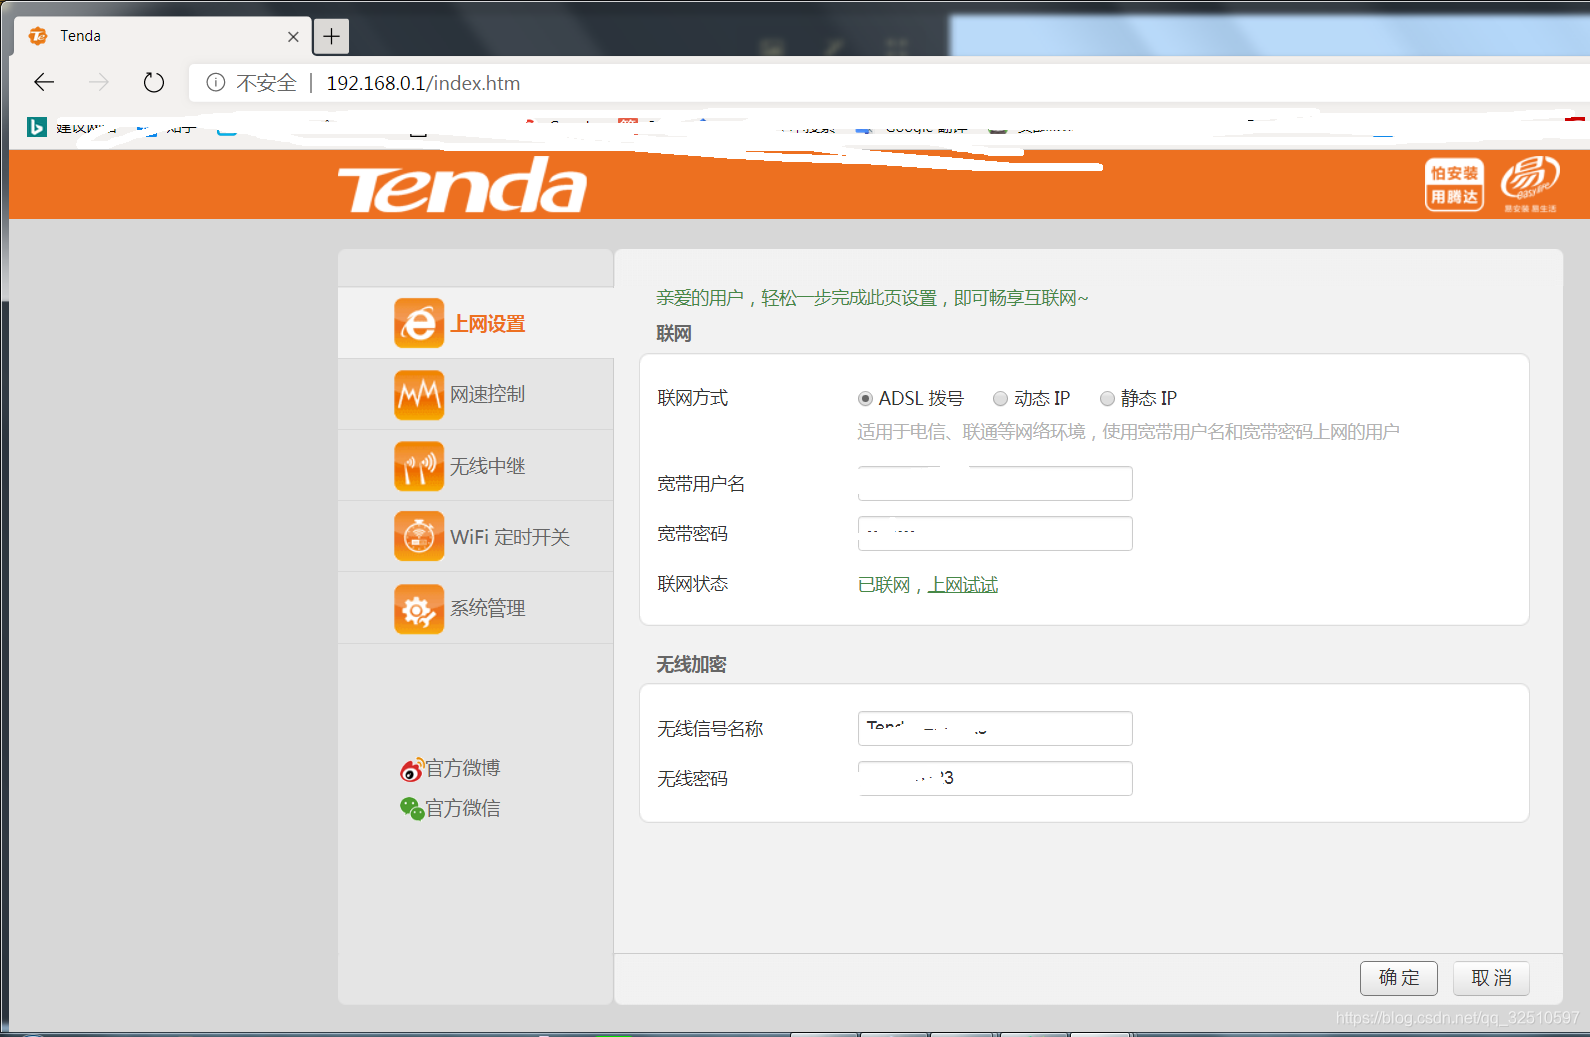Click the WeChat logo icon
The height and width of the screenshot is (1037, 1590).
point(412,808)
